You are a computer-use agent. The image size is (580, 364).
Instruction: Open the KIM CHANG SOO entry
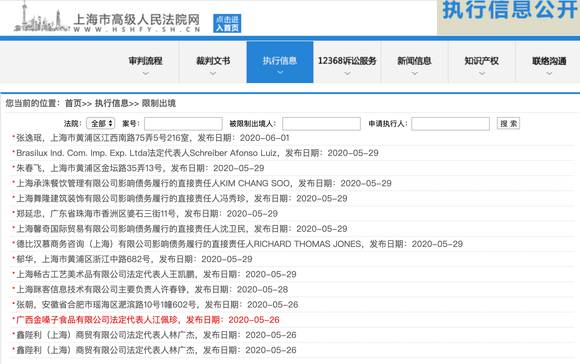pyautogui.click(x=204, y=183)
